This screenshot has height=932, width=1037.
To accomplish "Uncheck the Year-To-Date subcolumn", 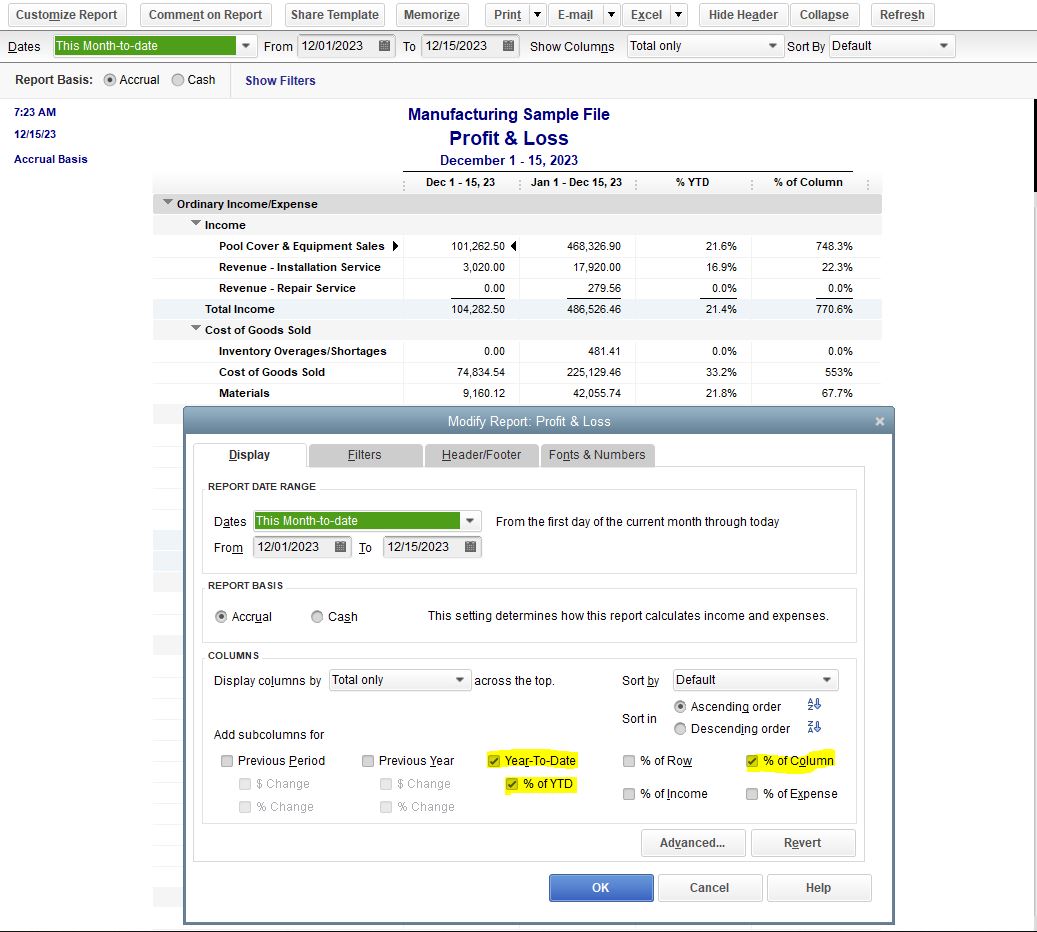I will pyautogui.click(x=493, y=760).
